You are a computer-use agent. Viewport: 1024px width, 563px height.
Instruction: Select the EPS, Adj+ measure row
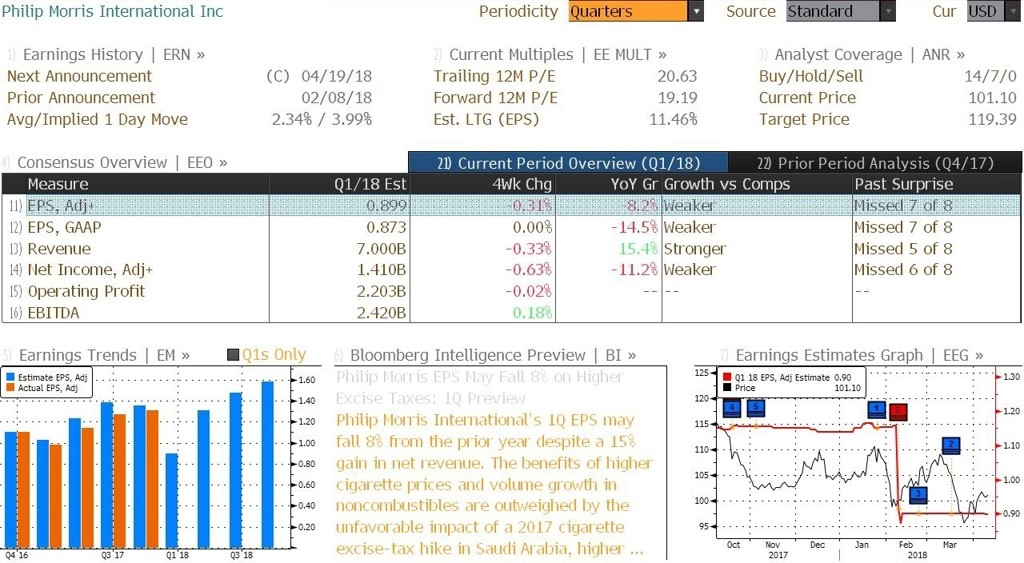(511, 206)
